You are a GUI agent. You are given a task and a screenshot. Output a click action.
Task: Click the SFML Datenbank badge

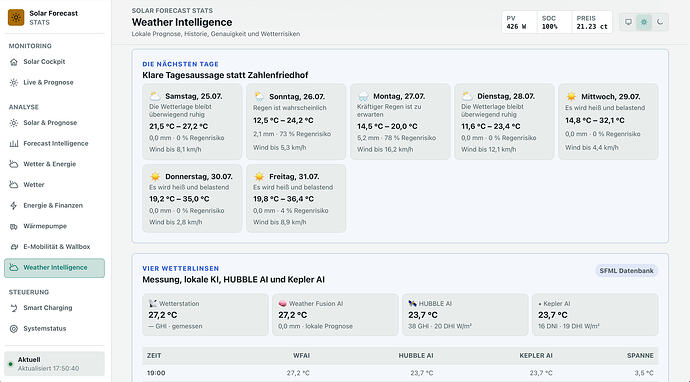pyautogui.click(x=626, y=271)
